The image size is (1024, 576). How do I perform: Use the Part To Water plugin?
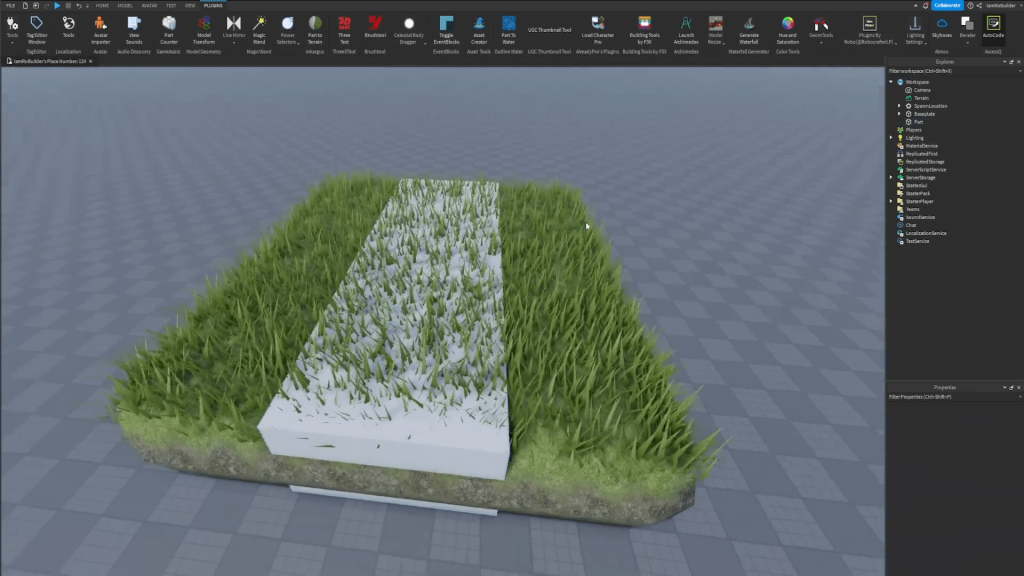click(x=509, y=30)
